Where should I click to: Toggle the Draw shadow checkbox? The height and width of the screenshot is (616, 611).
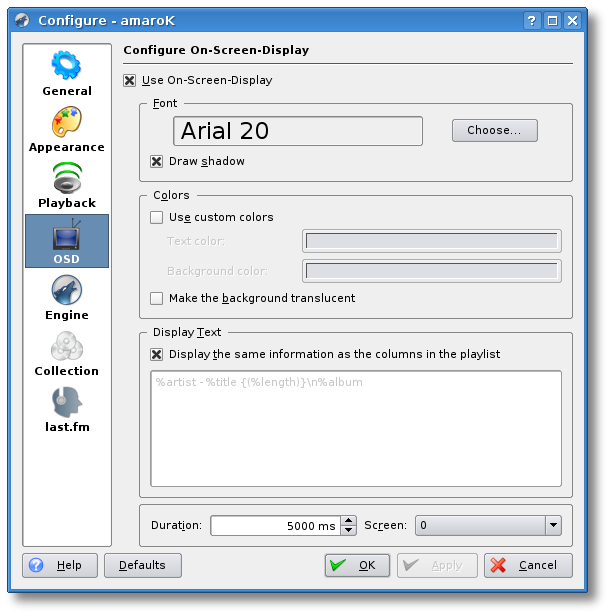[157, 161]
